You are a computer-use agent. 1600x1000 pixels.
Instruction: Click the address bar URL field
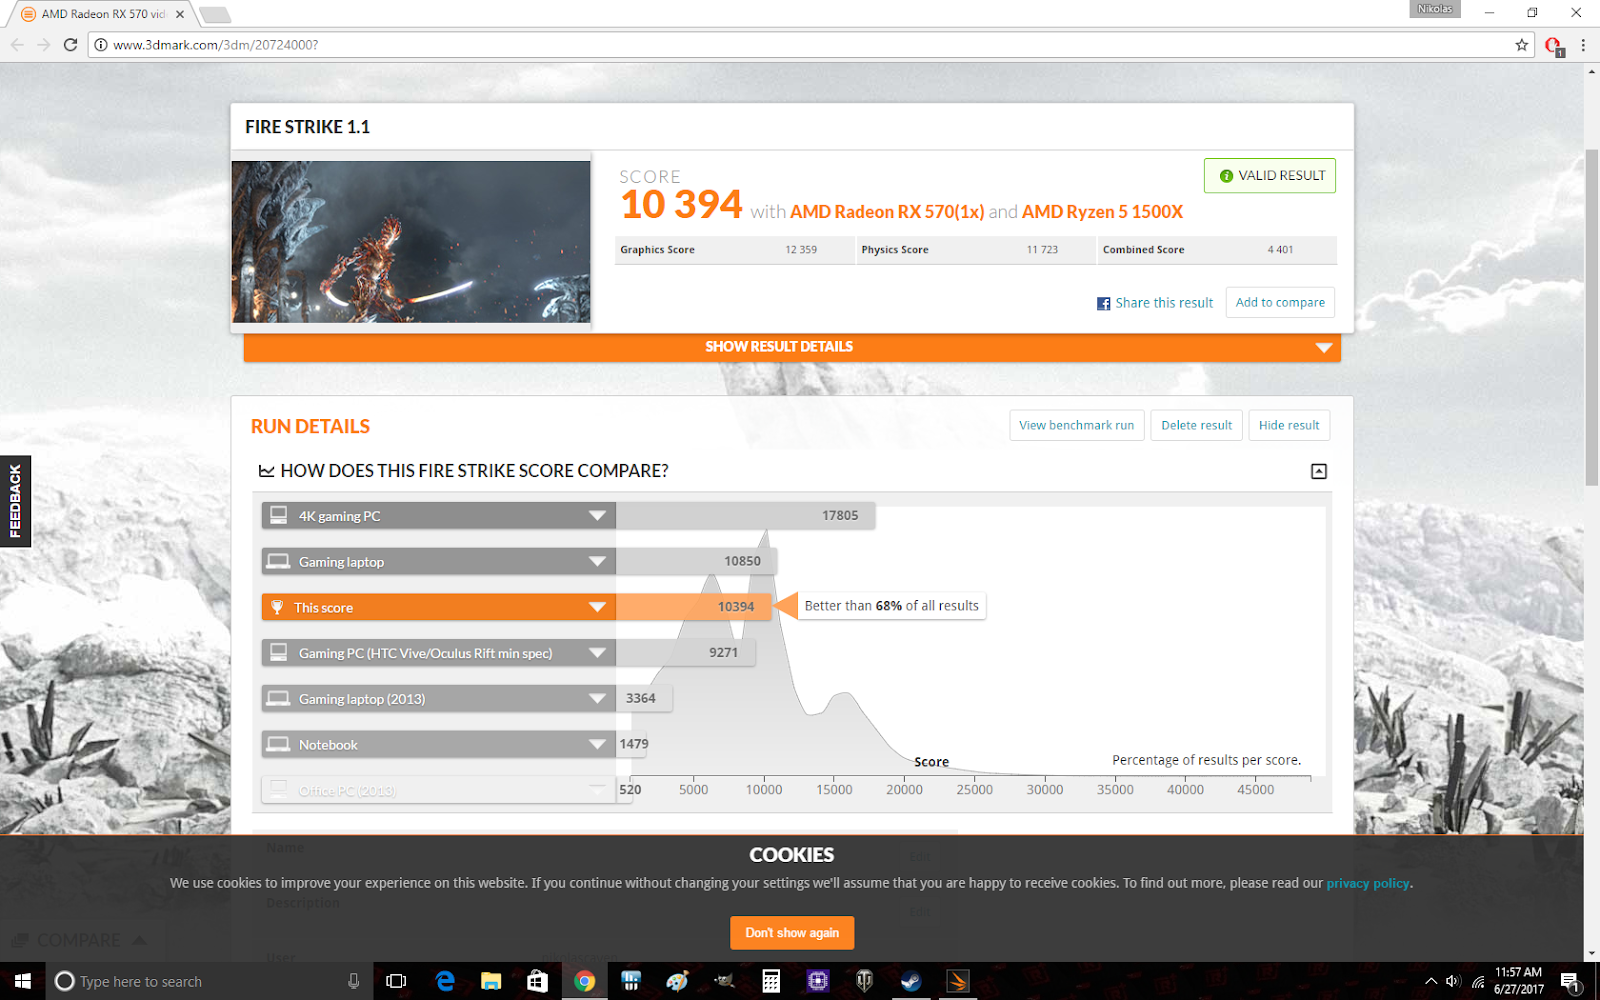coord(810,45)
